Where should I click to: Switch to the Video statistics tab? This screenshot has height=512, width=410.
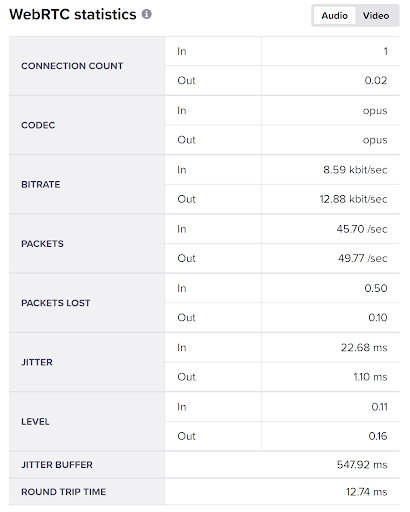click(x=376, y=16)
